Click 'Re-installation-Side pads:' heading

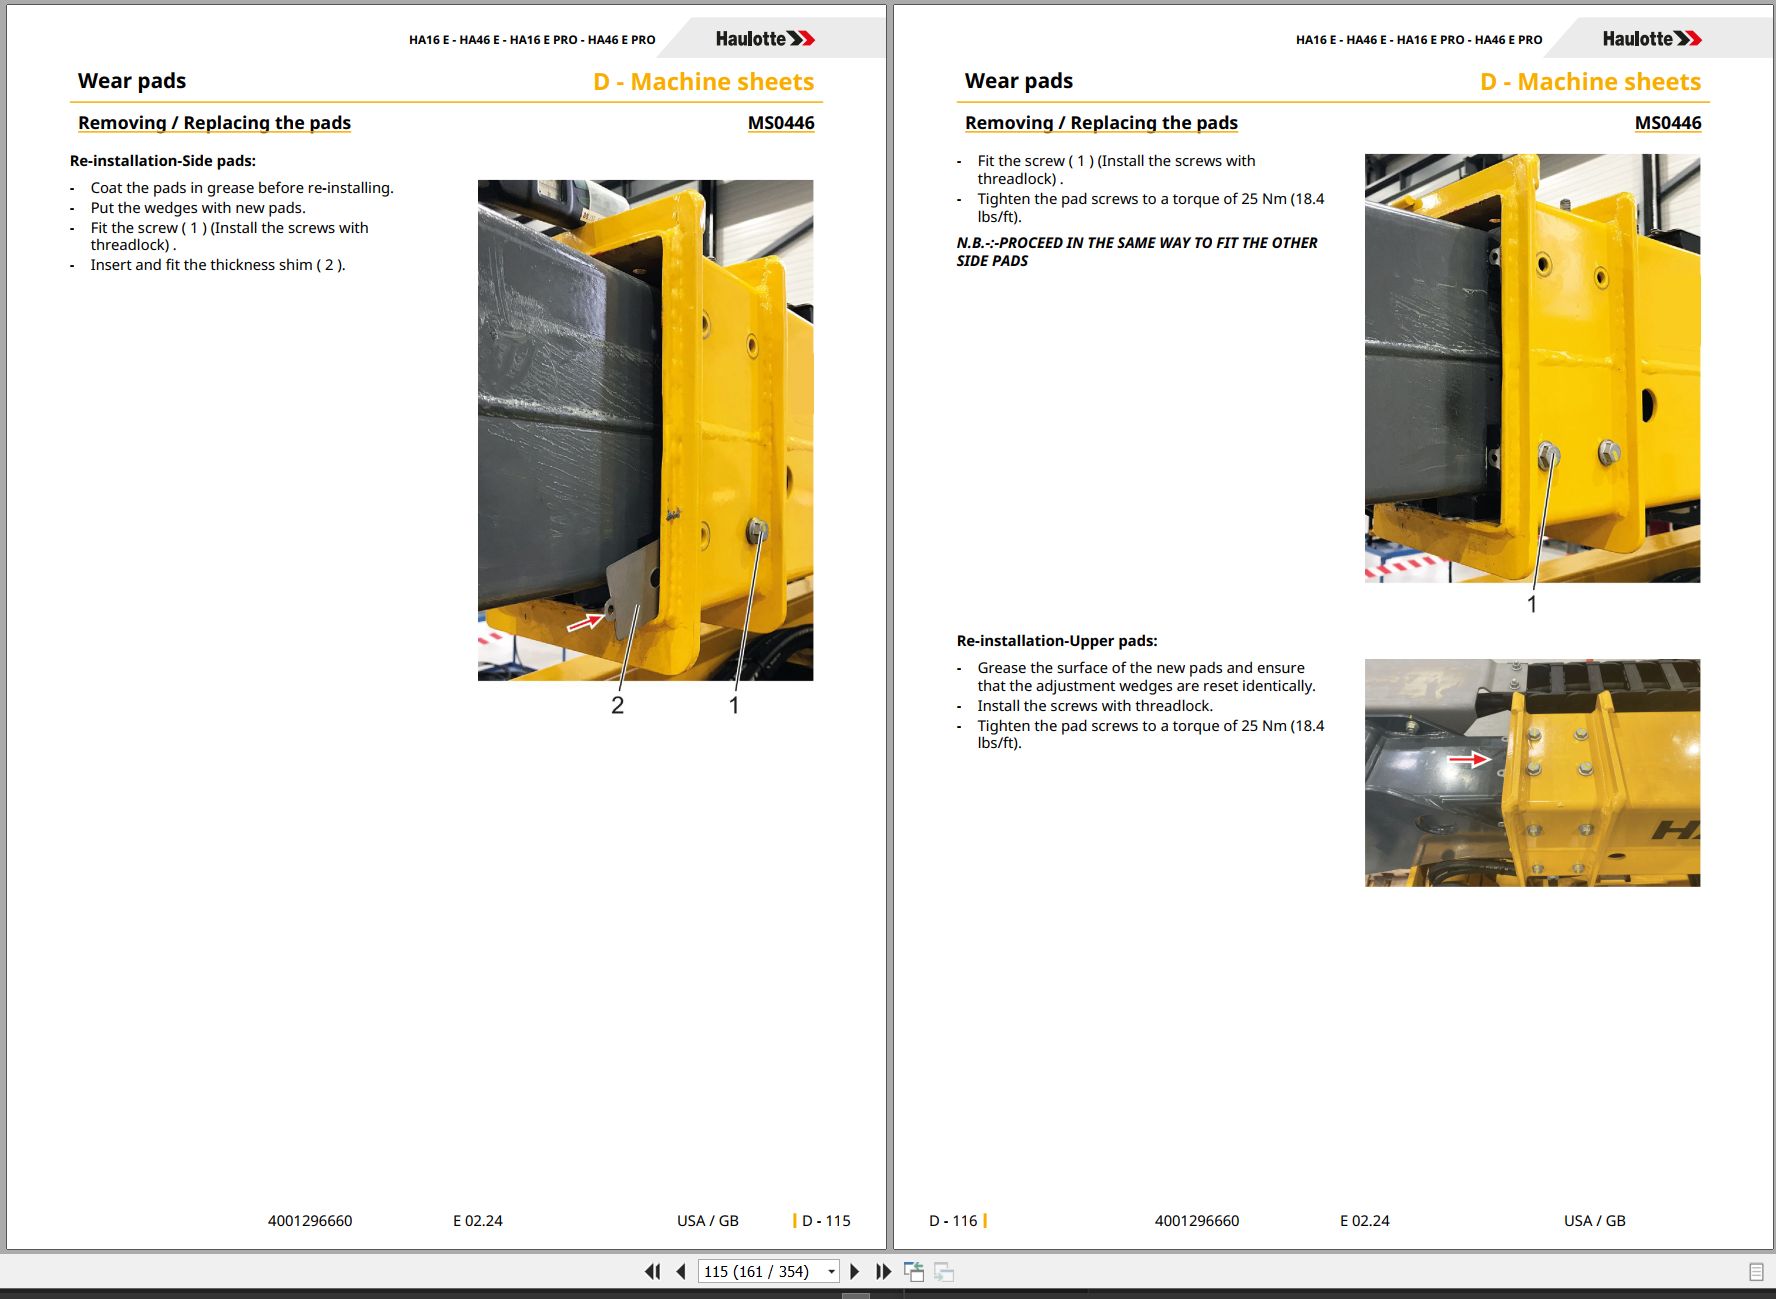(163, 161)
